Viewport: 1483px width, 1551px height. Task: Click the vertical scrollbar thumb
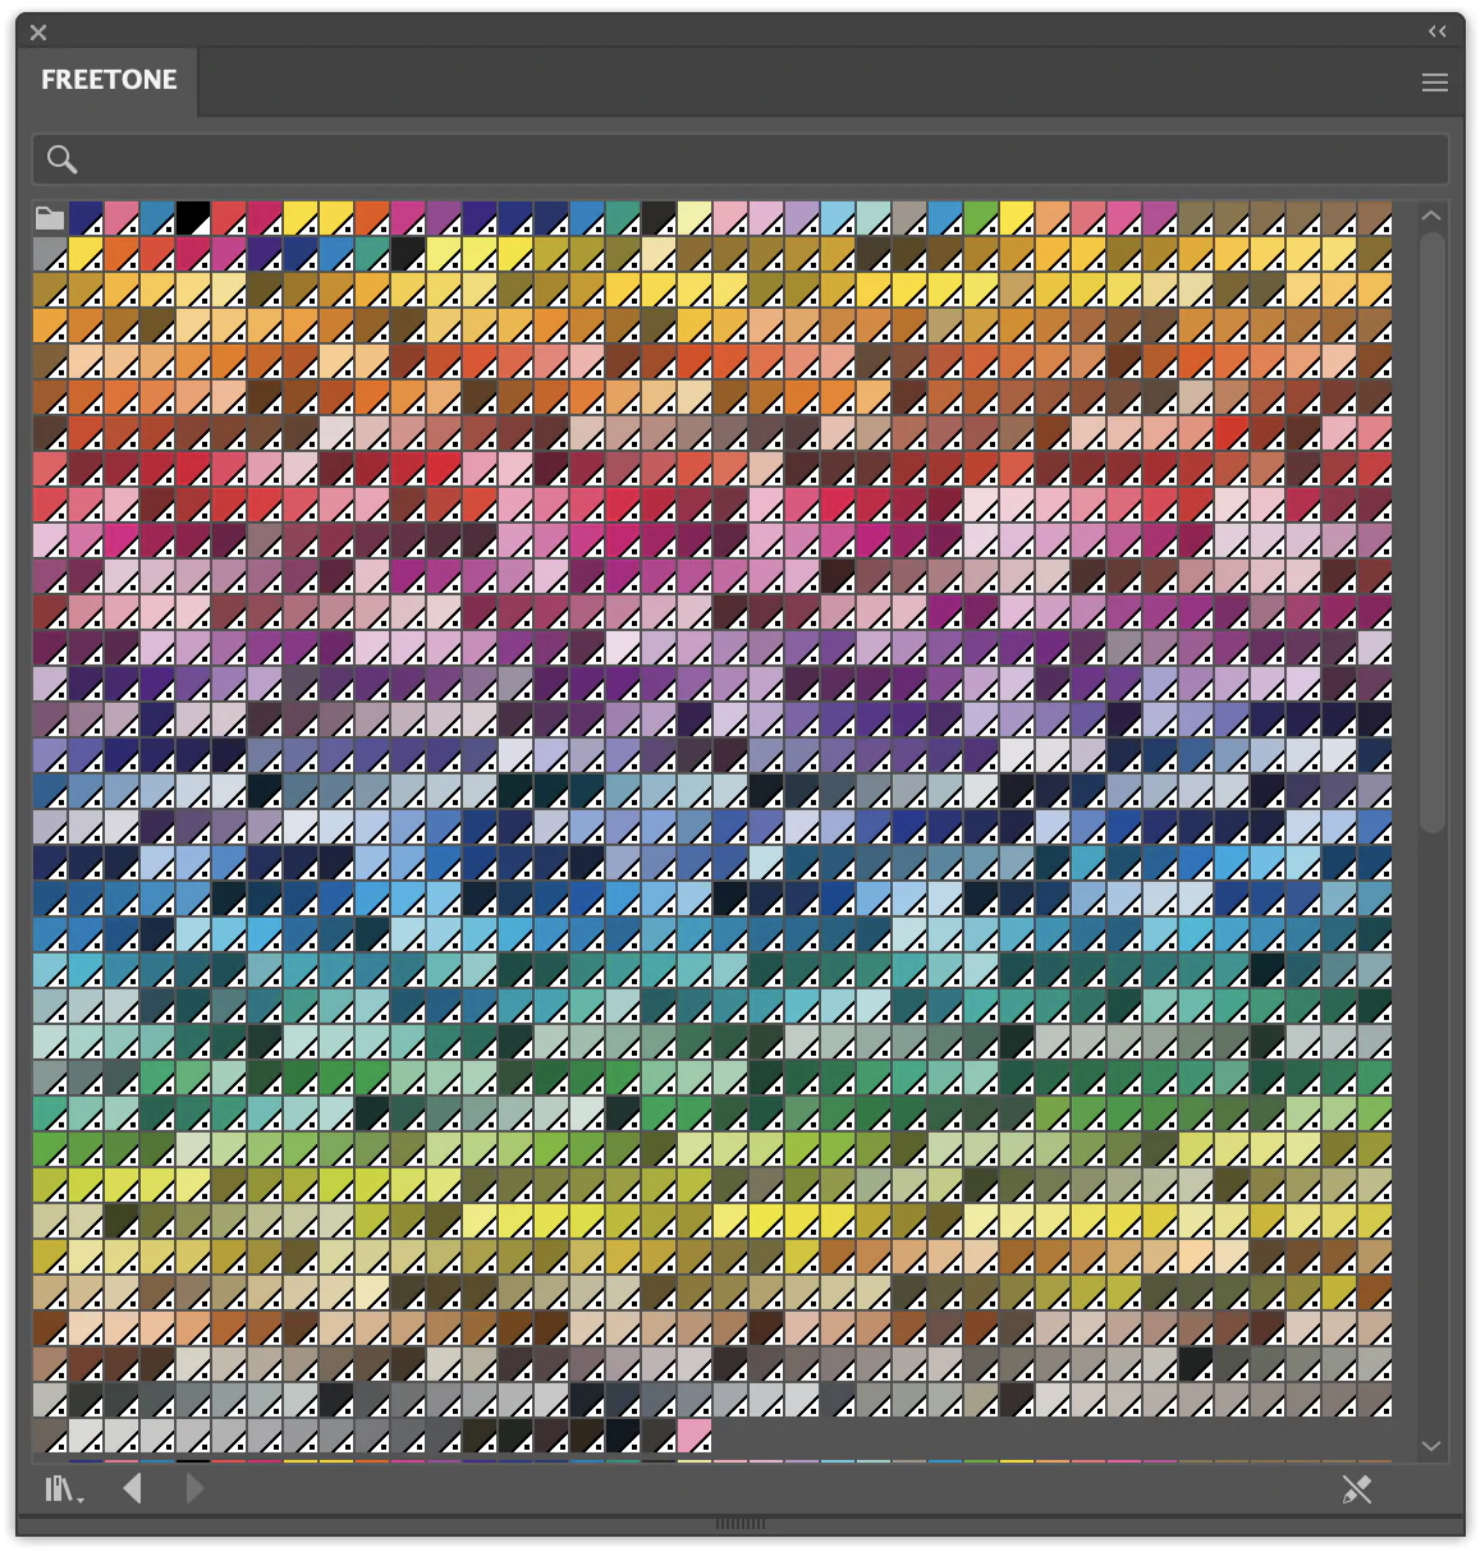(1432, 530)
